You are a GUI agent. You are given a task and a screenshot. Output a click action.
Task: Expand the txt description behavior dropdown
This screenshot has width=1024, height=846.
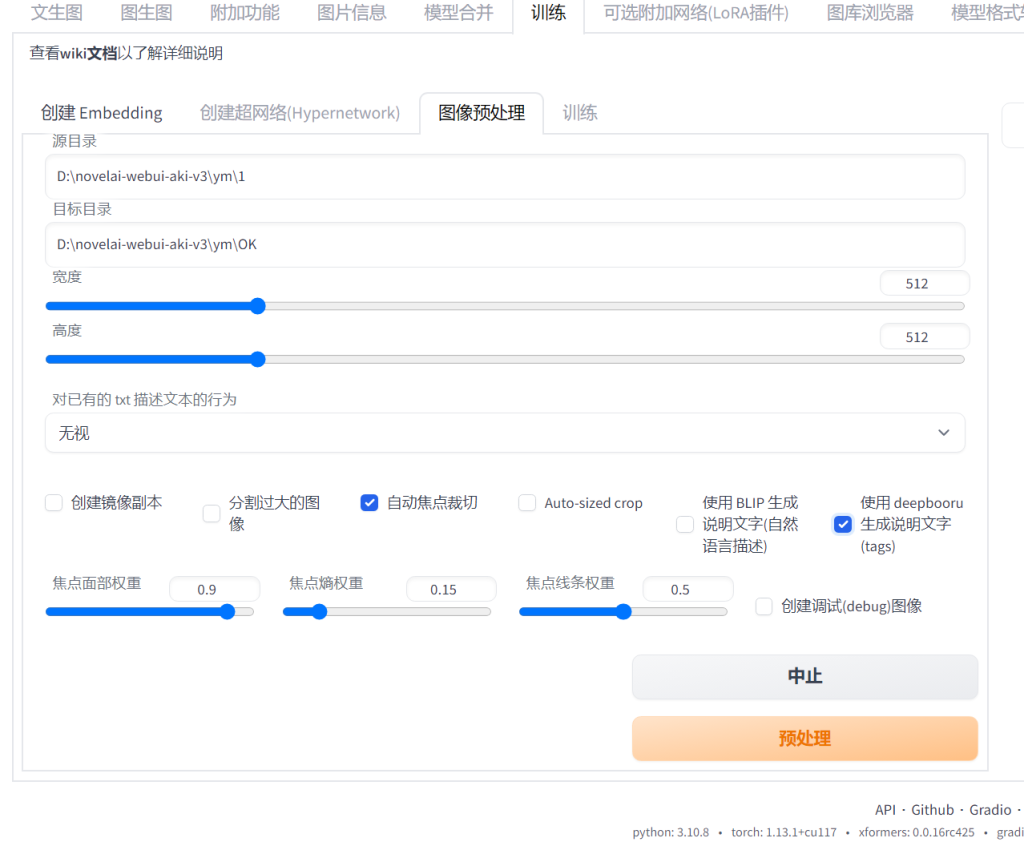[505, 433]
